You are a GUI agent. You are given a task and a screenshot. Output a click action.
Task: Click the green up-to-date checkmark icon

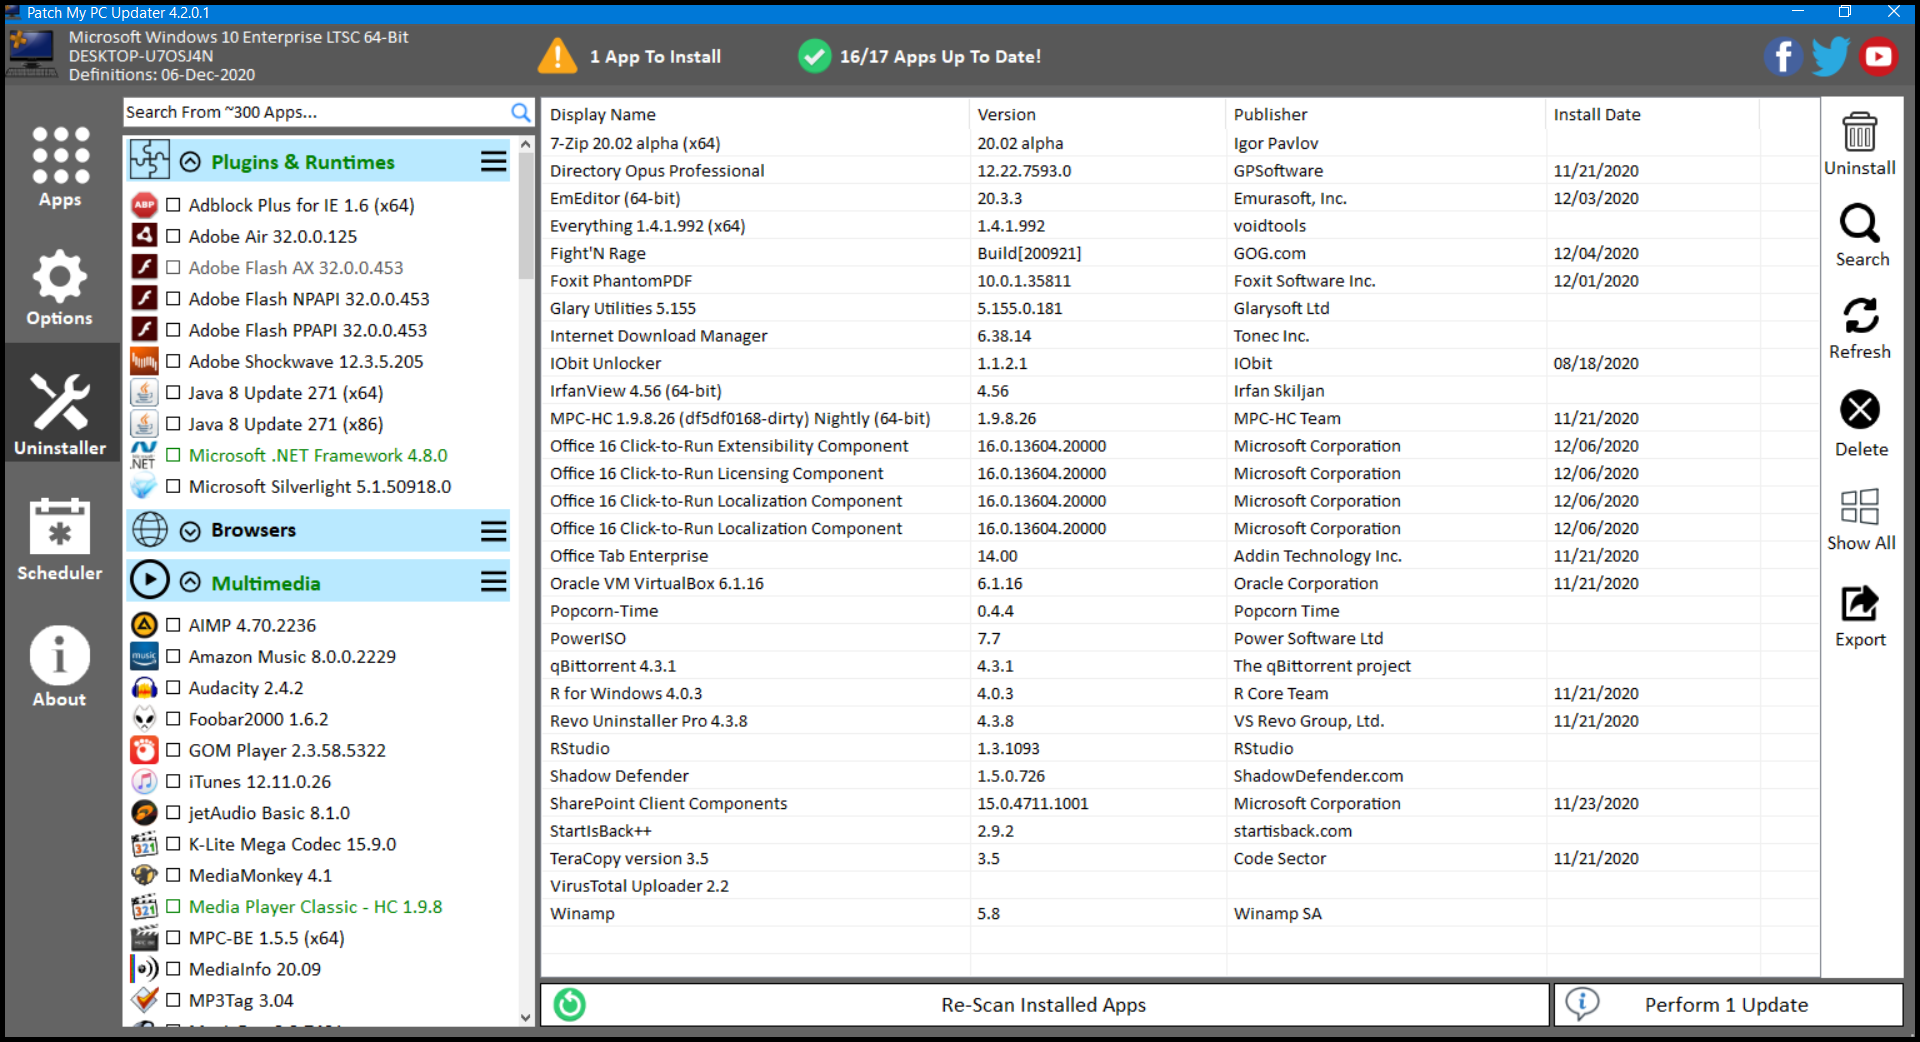(814, 56)
